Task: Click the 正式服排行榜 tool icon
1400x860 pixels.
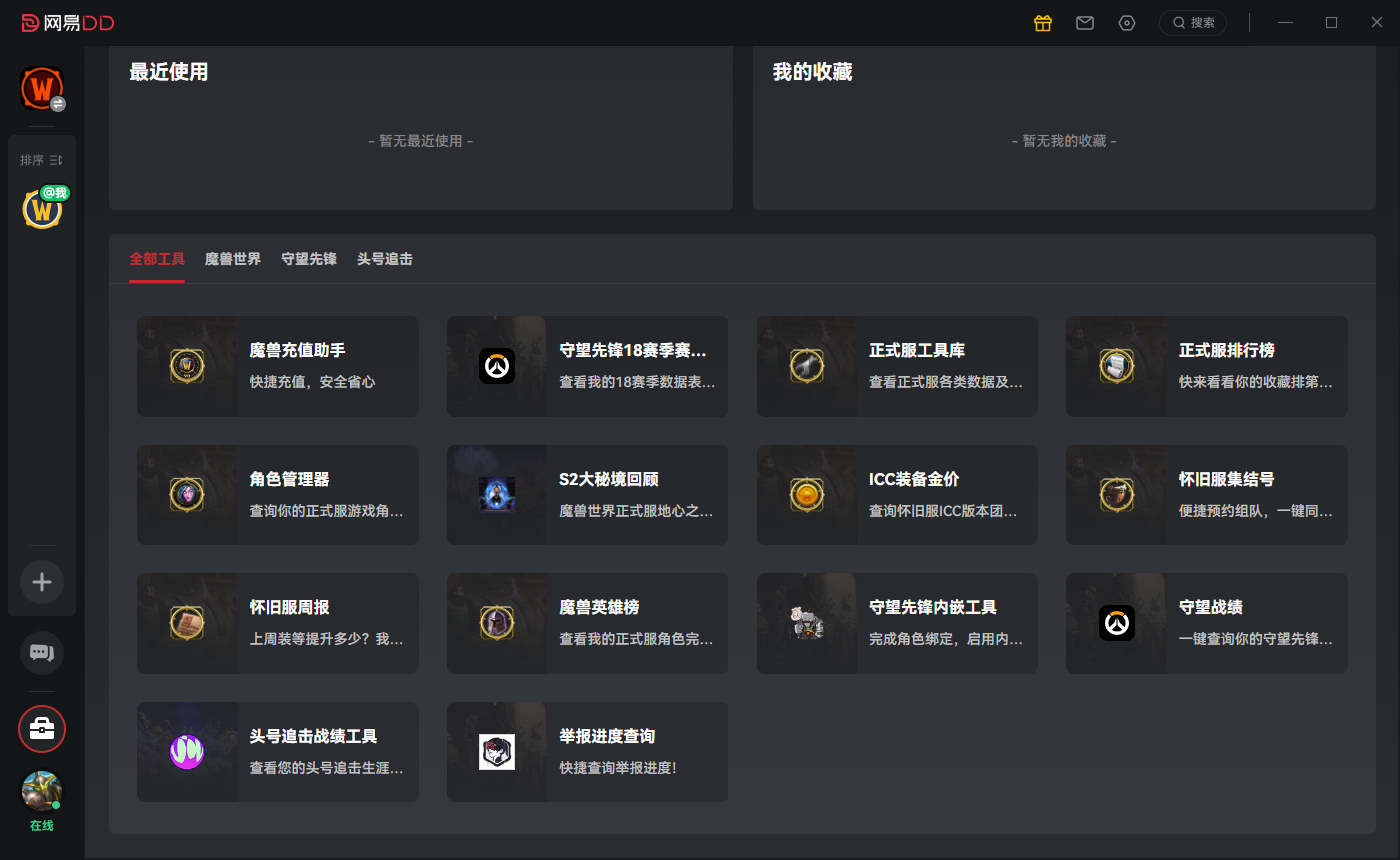Action: (x=1116, y=366)
